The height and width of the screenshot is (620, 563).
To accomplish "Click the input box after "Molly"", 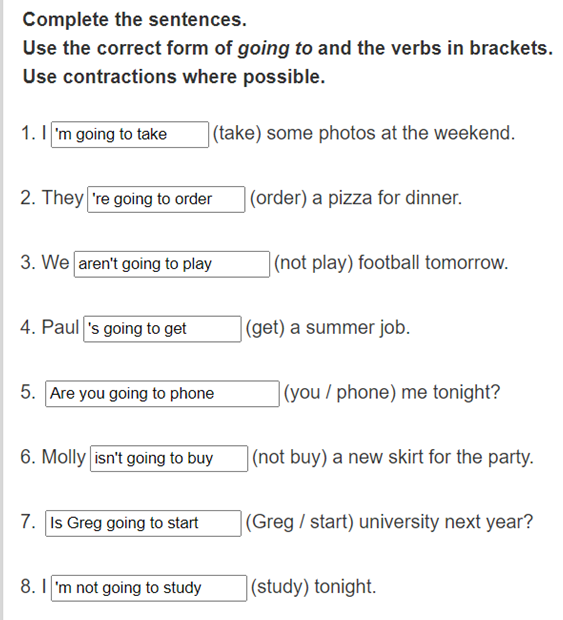I will point(169,459).
